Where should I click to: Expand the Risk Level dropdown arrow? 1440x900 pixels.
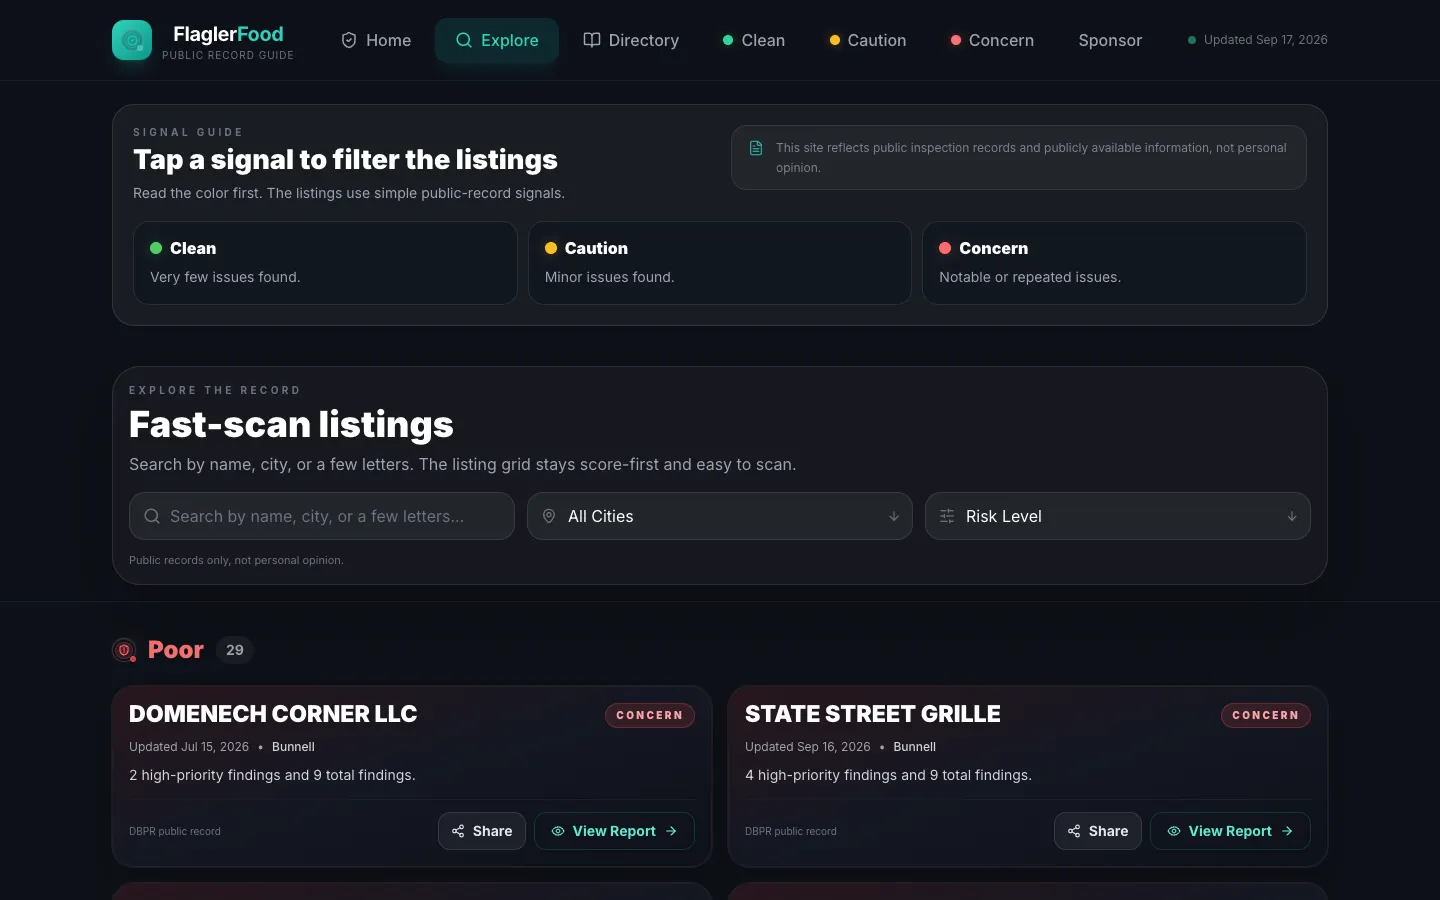coord(1292,516)
